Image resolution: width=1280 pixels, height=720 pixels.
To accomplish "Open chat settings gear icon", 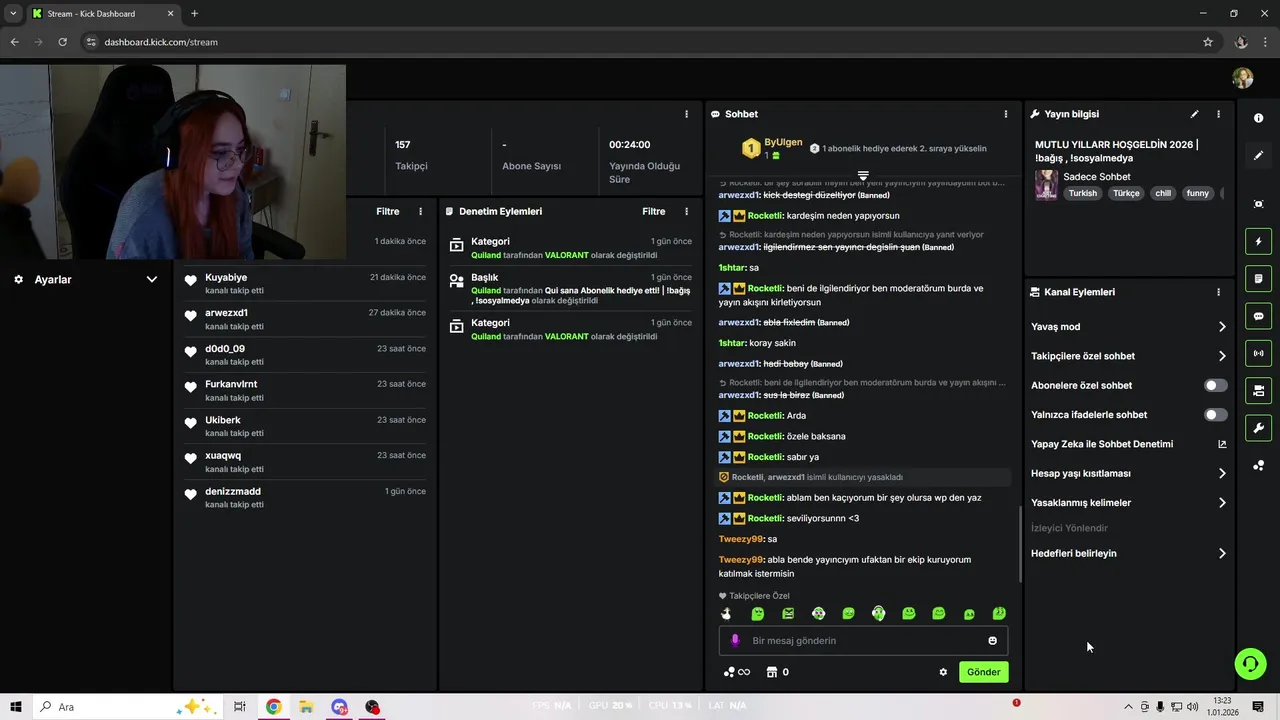I will (943, 672).
